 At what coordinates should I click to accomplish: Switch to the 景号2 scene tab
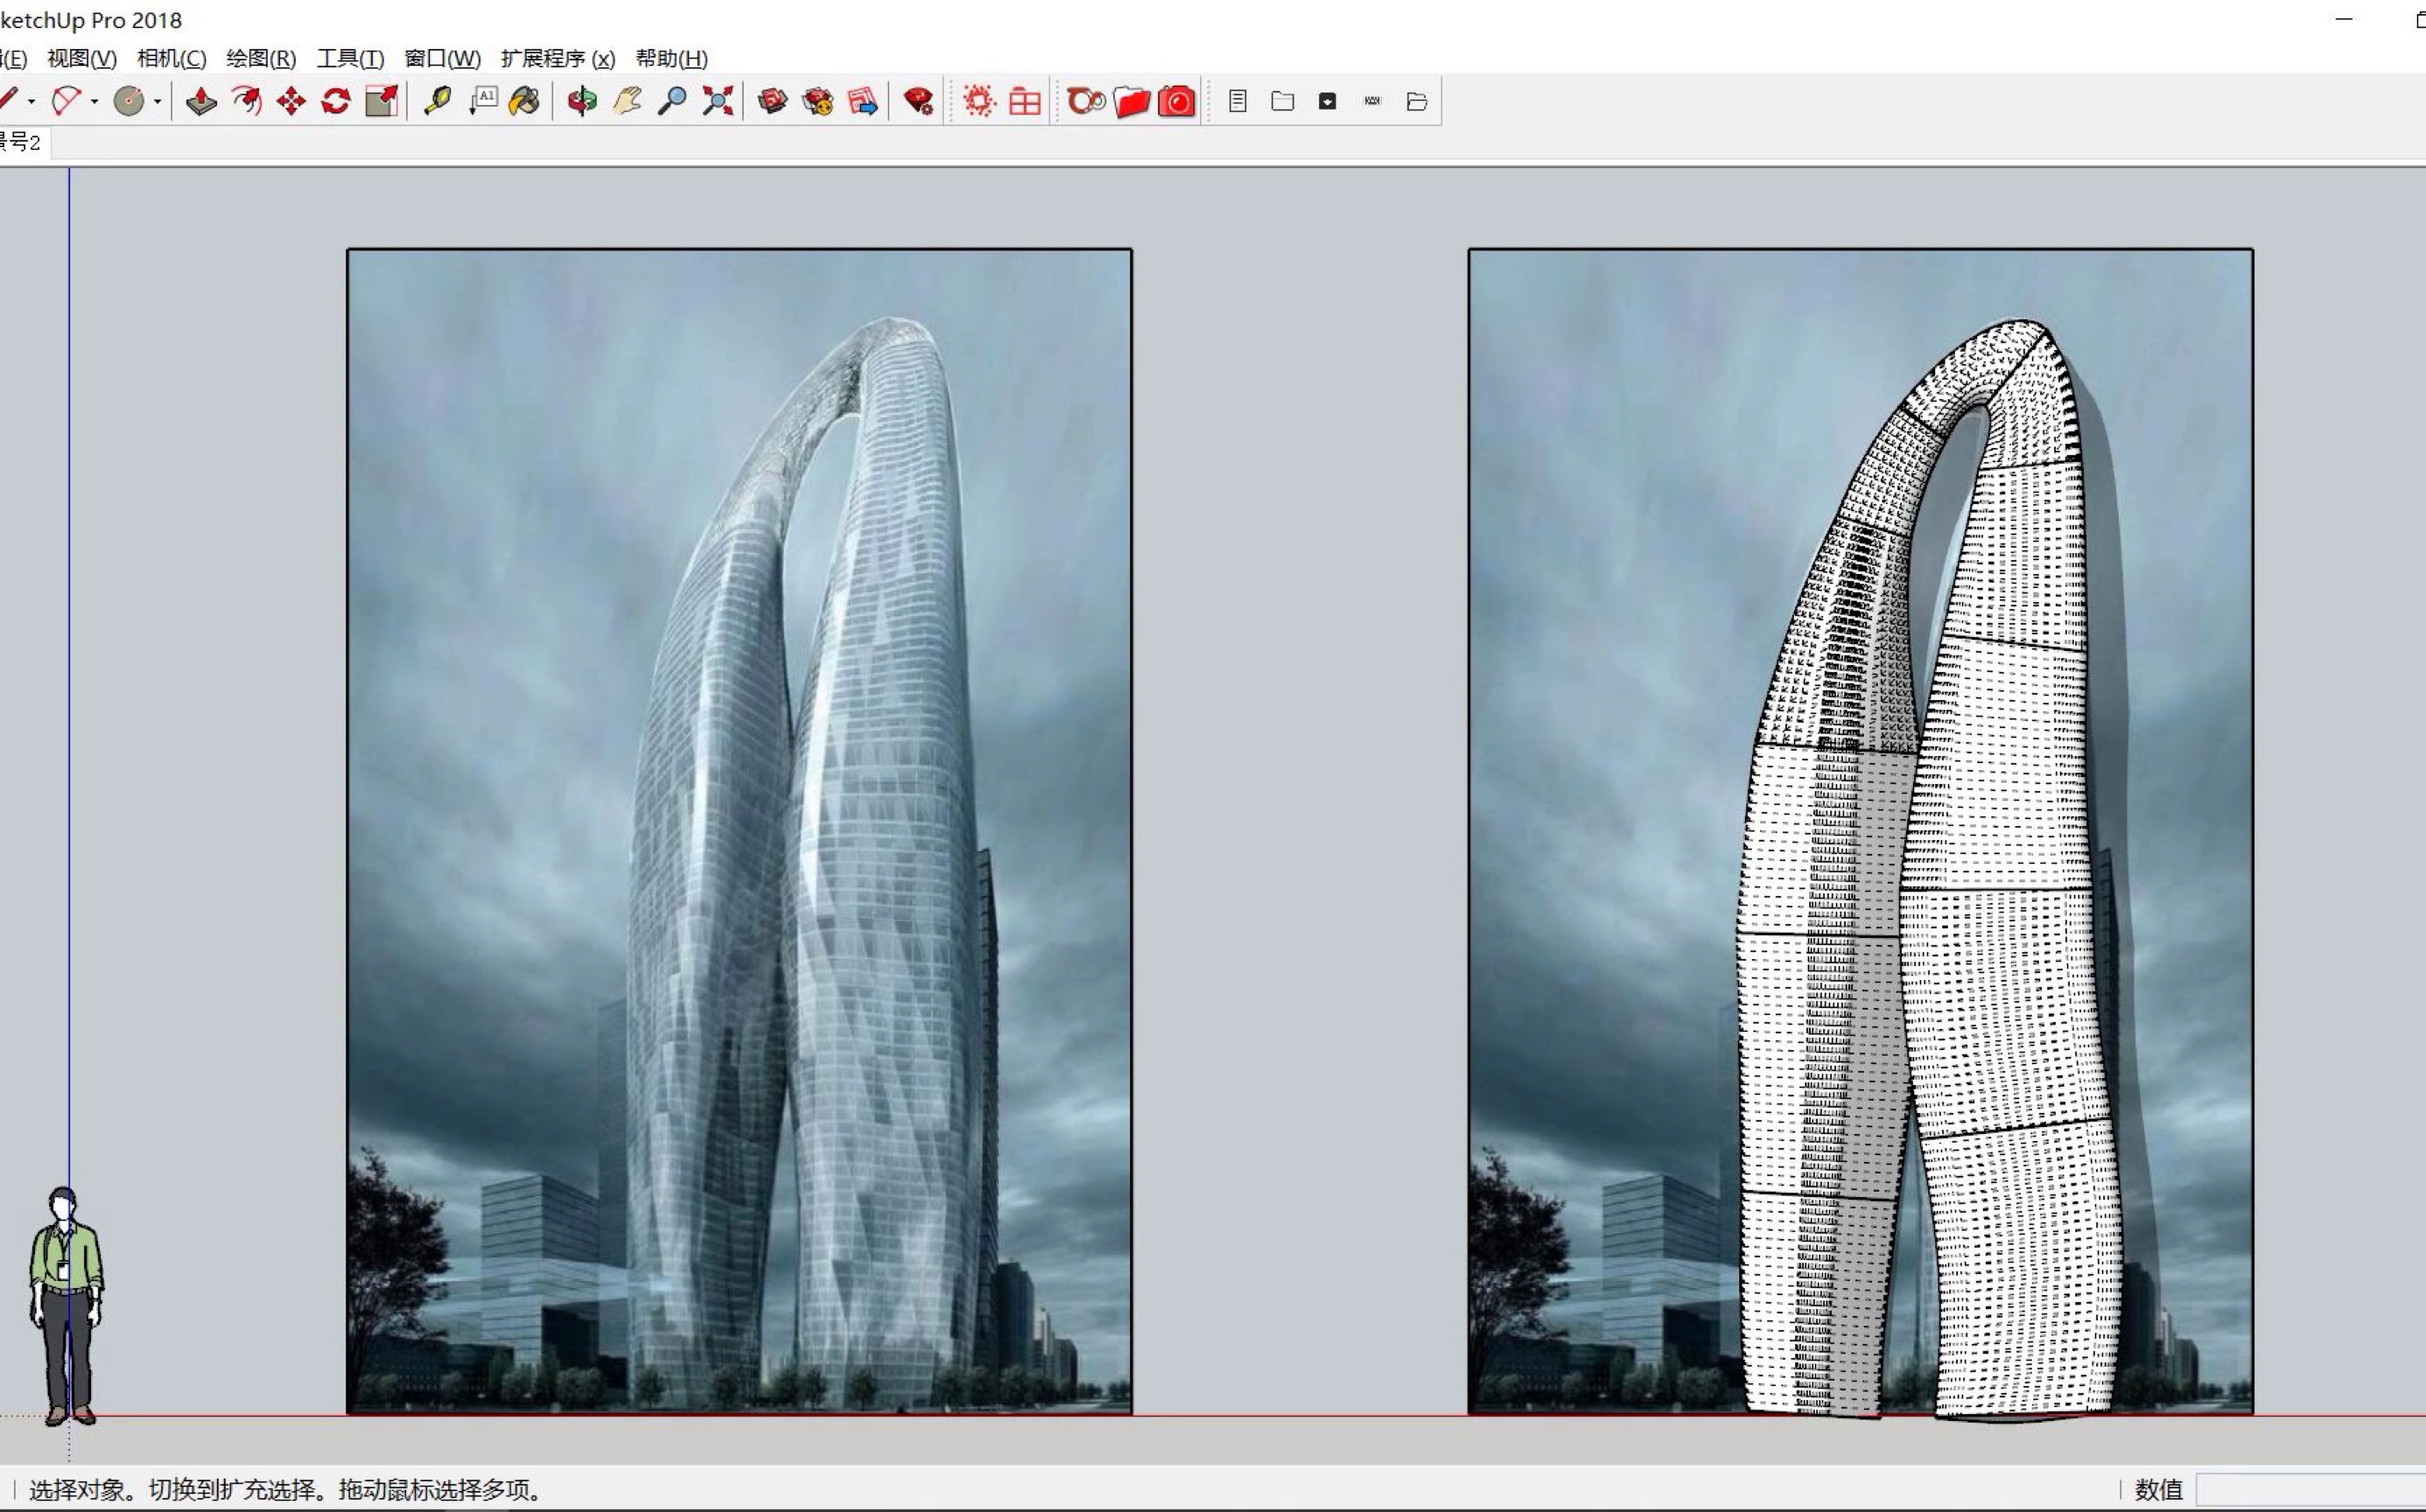tap(22, 142)
